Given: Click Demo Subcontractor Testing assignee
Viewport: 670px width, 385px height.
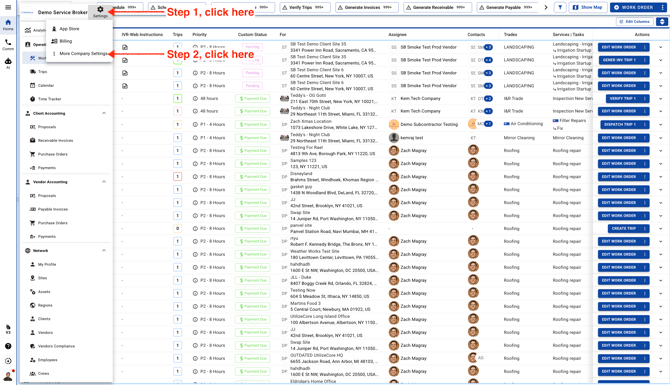Looking at the screenshot, I should pyautogui.click(x=429, y=124).
